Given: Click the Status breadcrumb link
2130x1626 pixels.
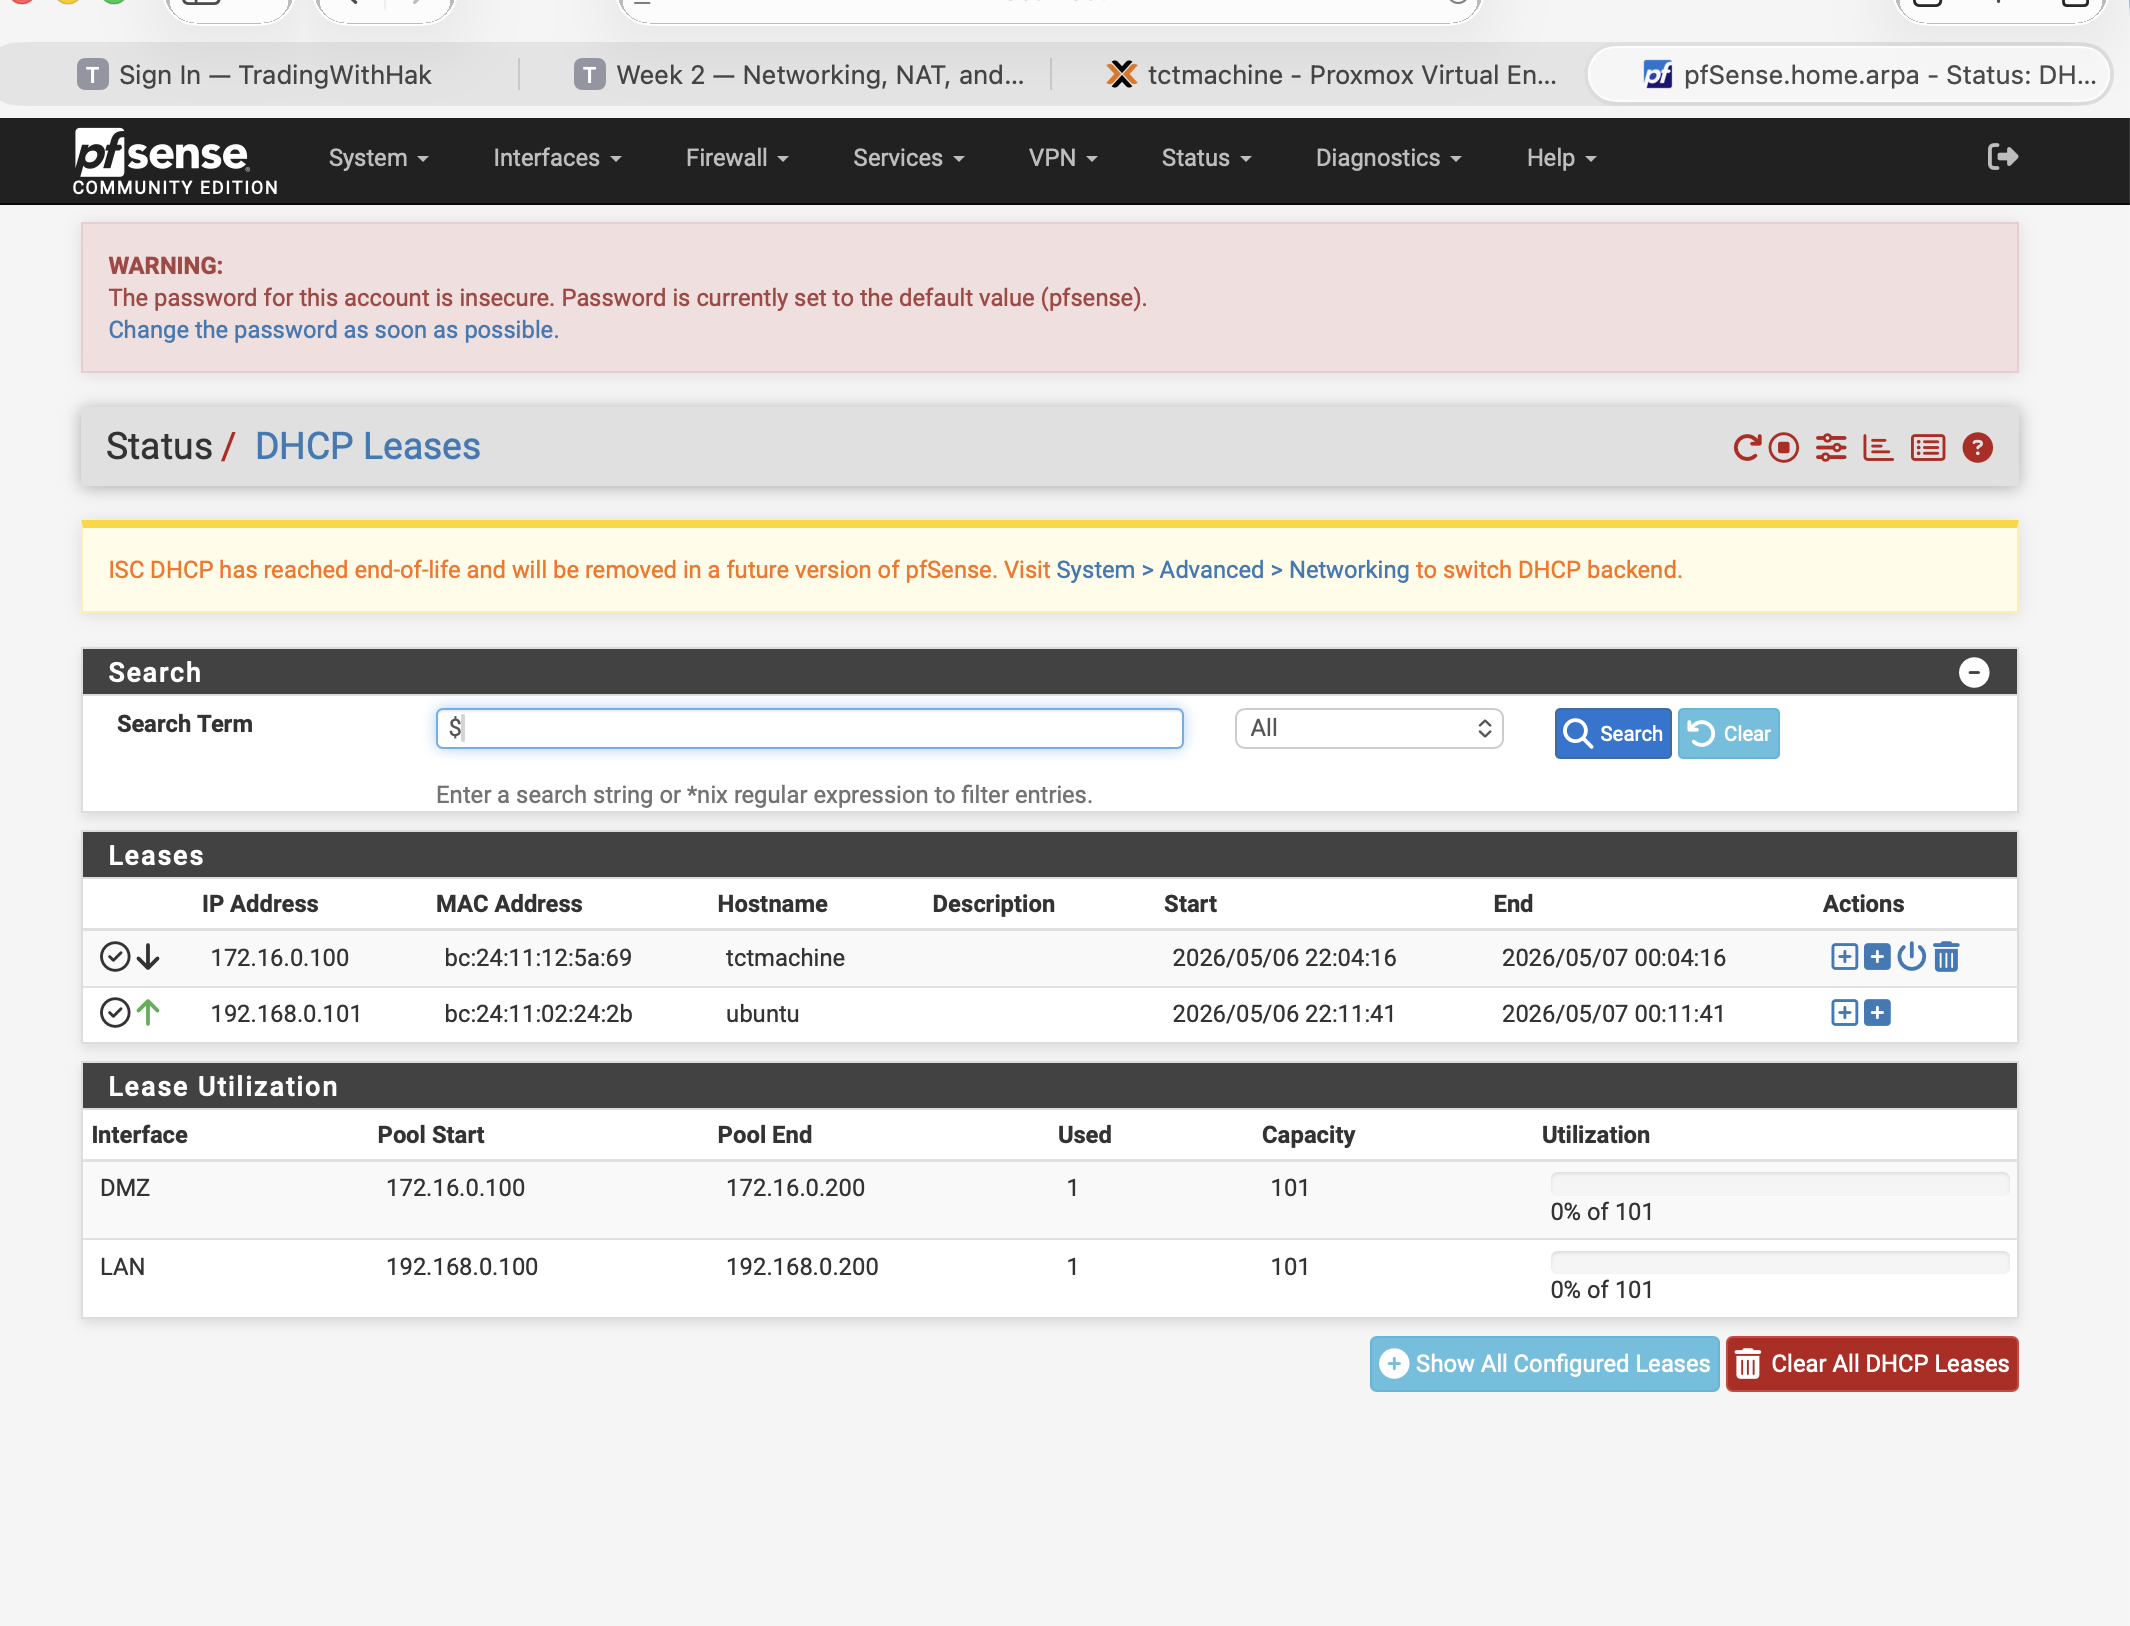Looking at the screenshot, I should click(159, 446).
